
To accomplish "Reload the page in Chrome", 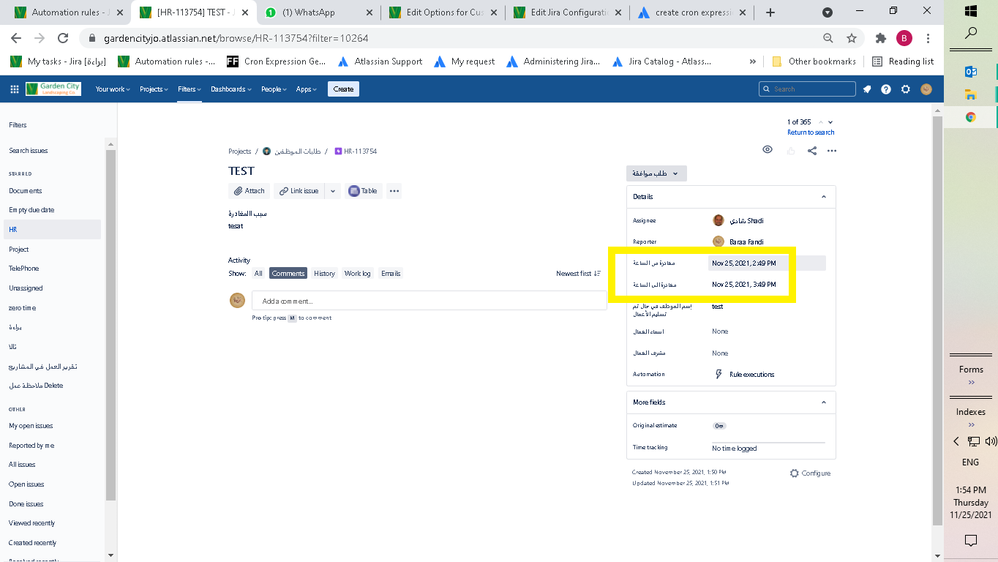I will coord(63,38).
